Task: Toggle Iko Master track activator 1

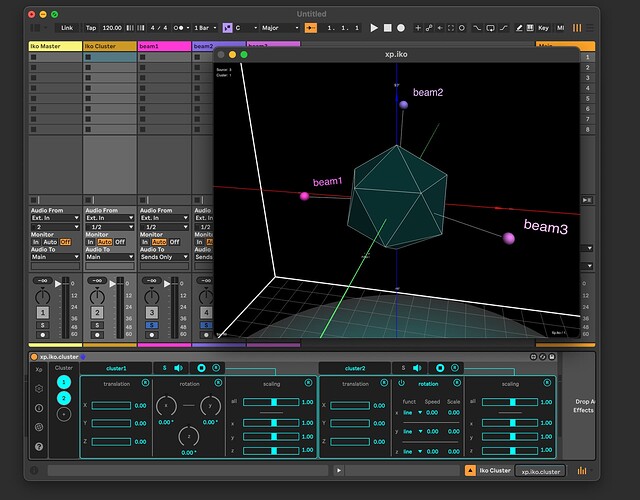Action: click(x=44, y=313)
